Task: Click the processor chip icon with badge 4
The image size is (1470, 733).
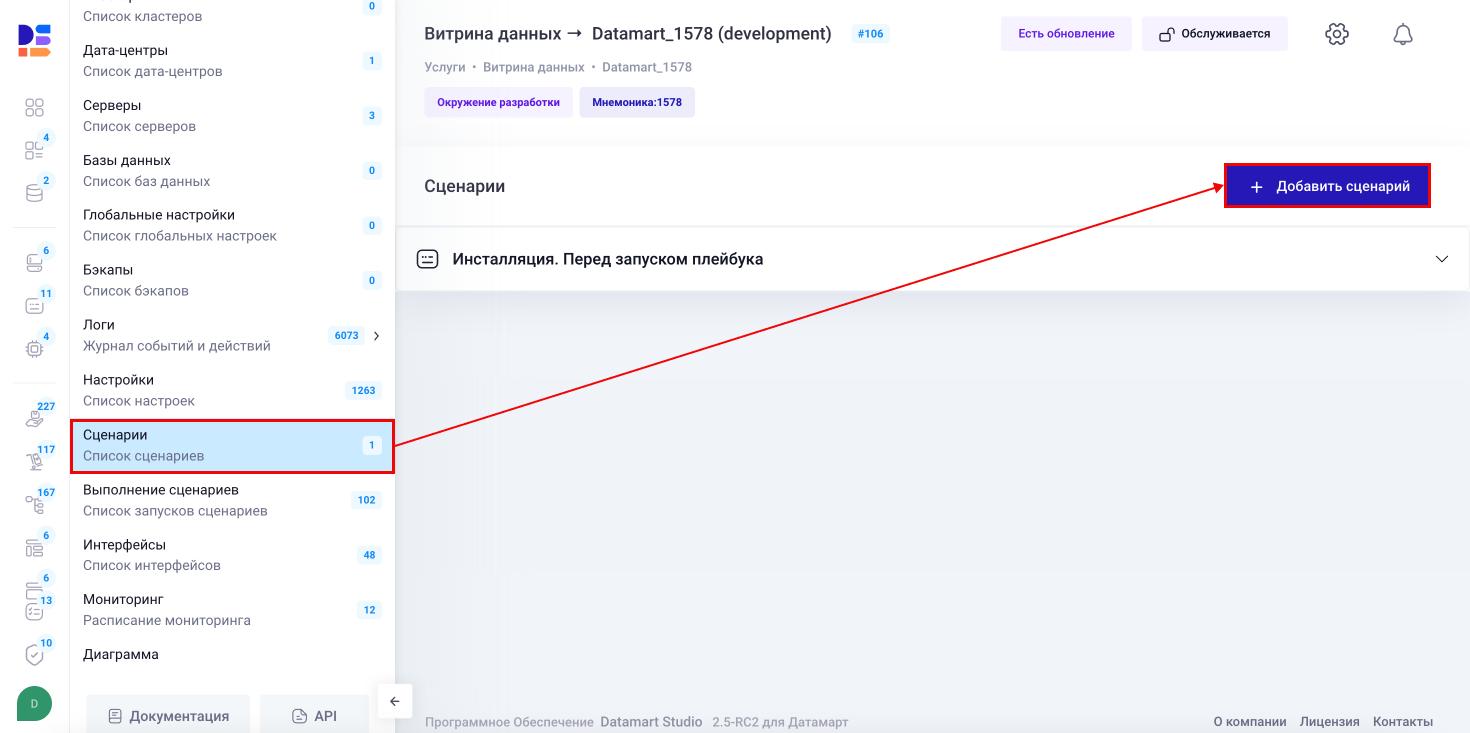Action: (x=34, y=349)
